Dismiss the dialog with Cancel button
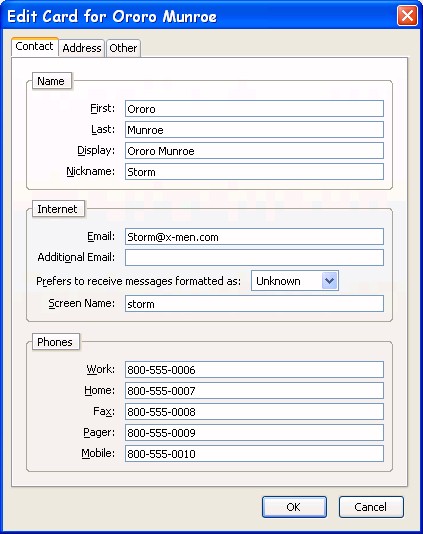423x534 pixels. (371, 507)
